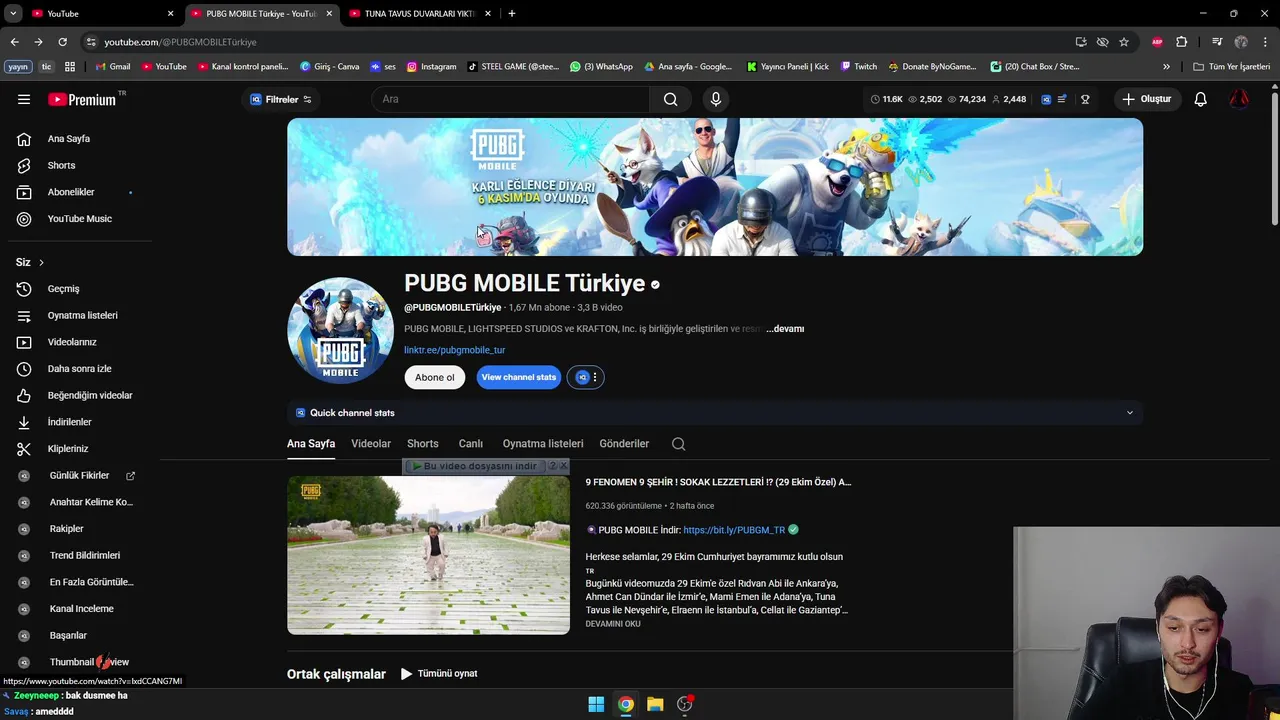Select the Ana Sayfa channel tab
This screenshot has width=1280, height=720.
(x=311, y=444)
